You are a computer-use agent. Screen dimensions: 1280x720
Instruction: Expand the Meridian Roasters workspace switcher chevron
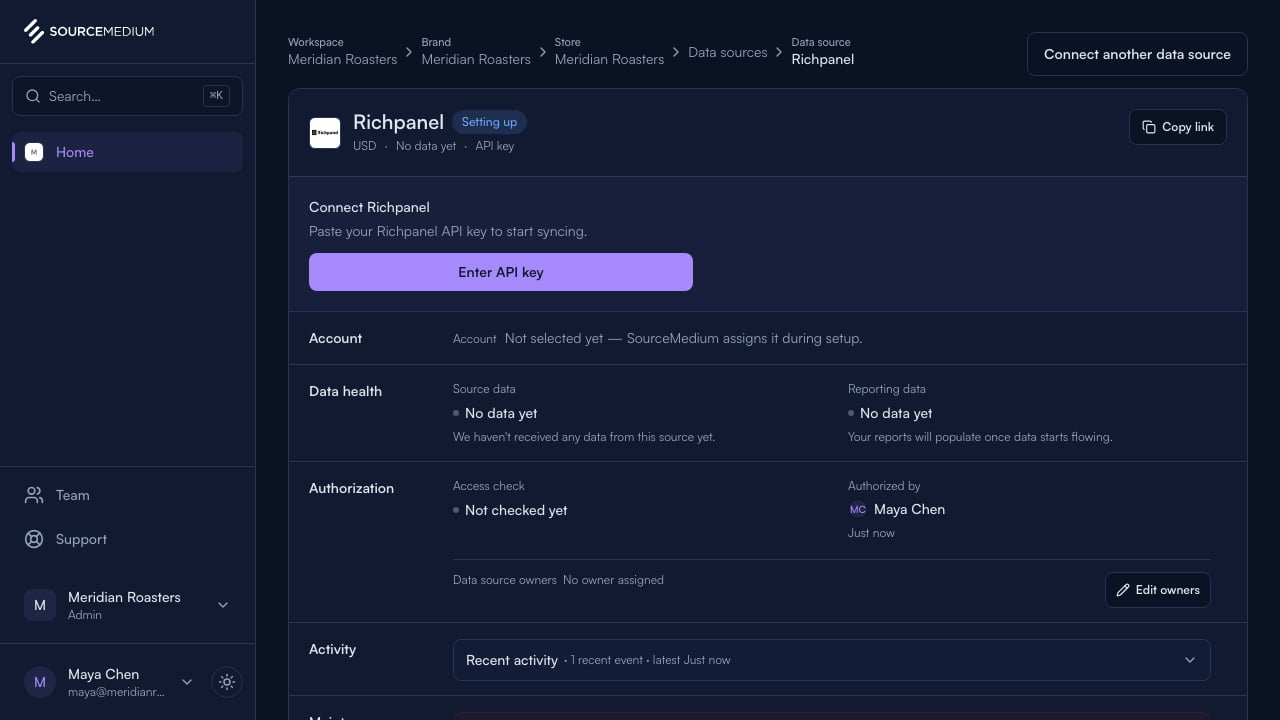[223, 605]
